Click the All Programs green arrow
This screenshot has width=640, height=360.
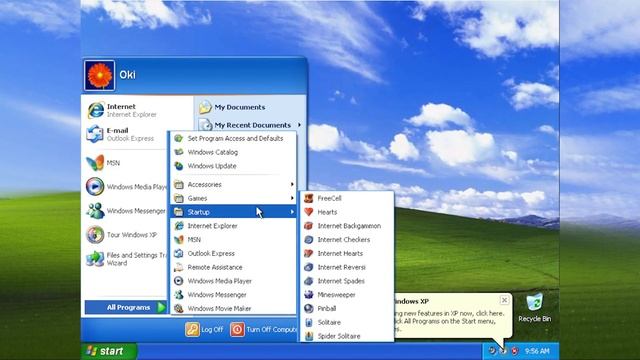point(162,307)
